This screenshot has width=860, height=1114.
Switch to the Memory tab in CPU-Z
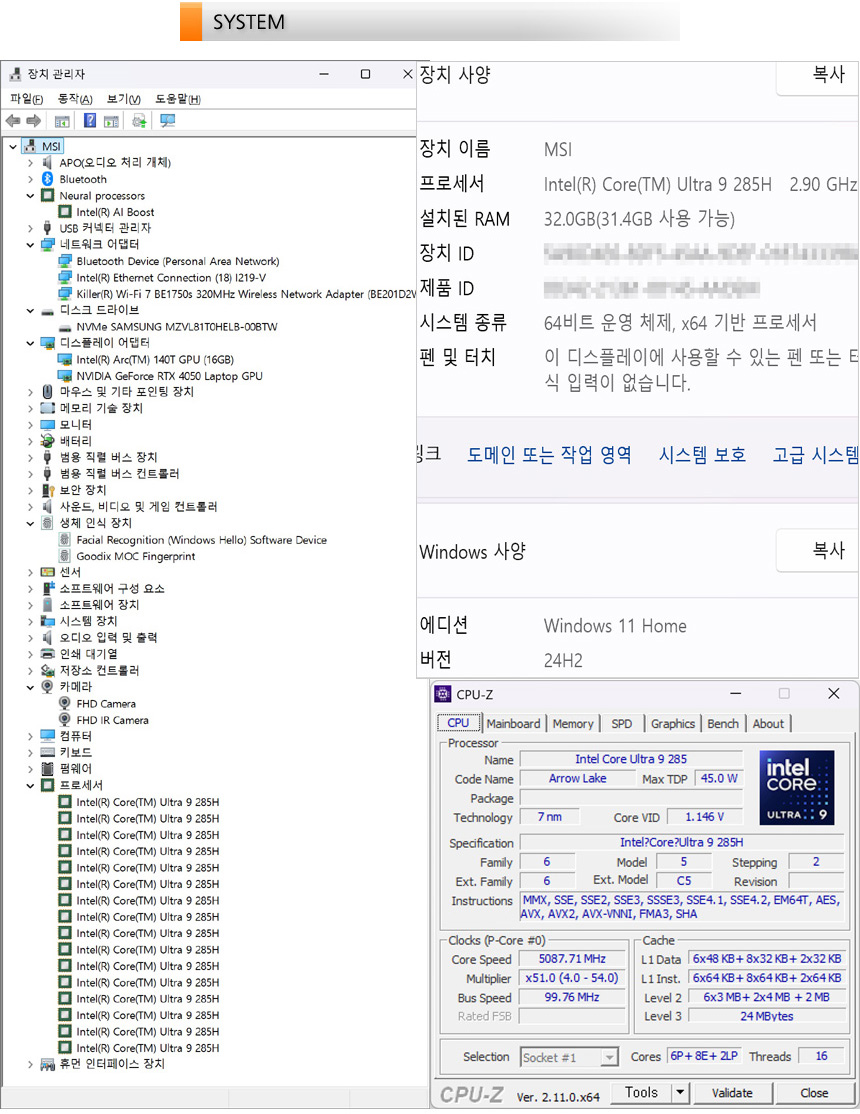572,724
